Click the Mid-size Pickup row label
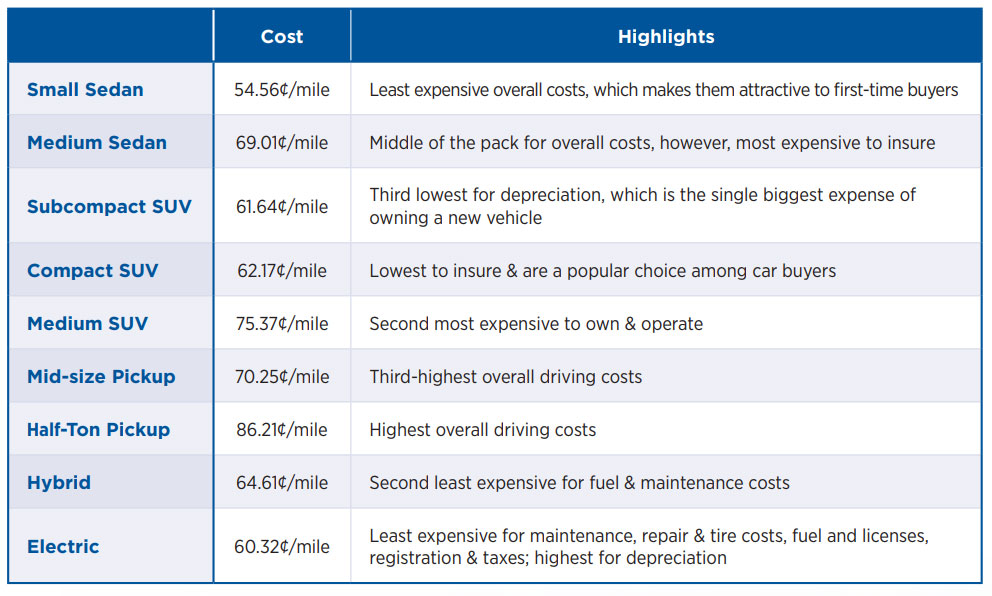Viewport: 992px width, 596px height. (101, 377)
